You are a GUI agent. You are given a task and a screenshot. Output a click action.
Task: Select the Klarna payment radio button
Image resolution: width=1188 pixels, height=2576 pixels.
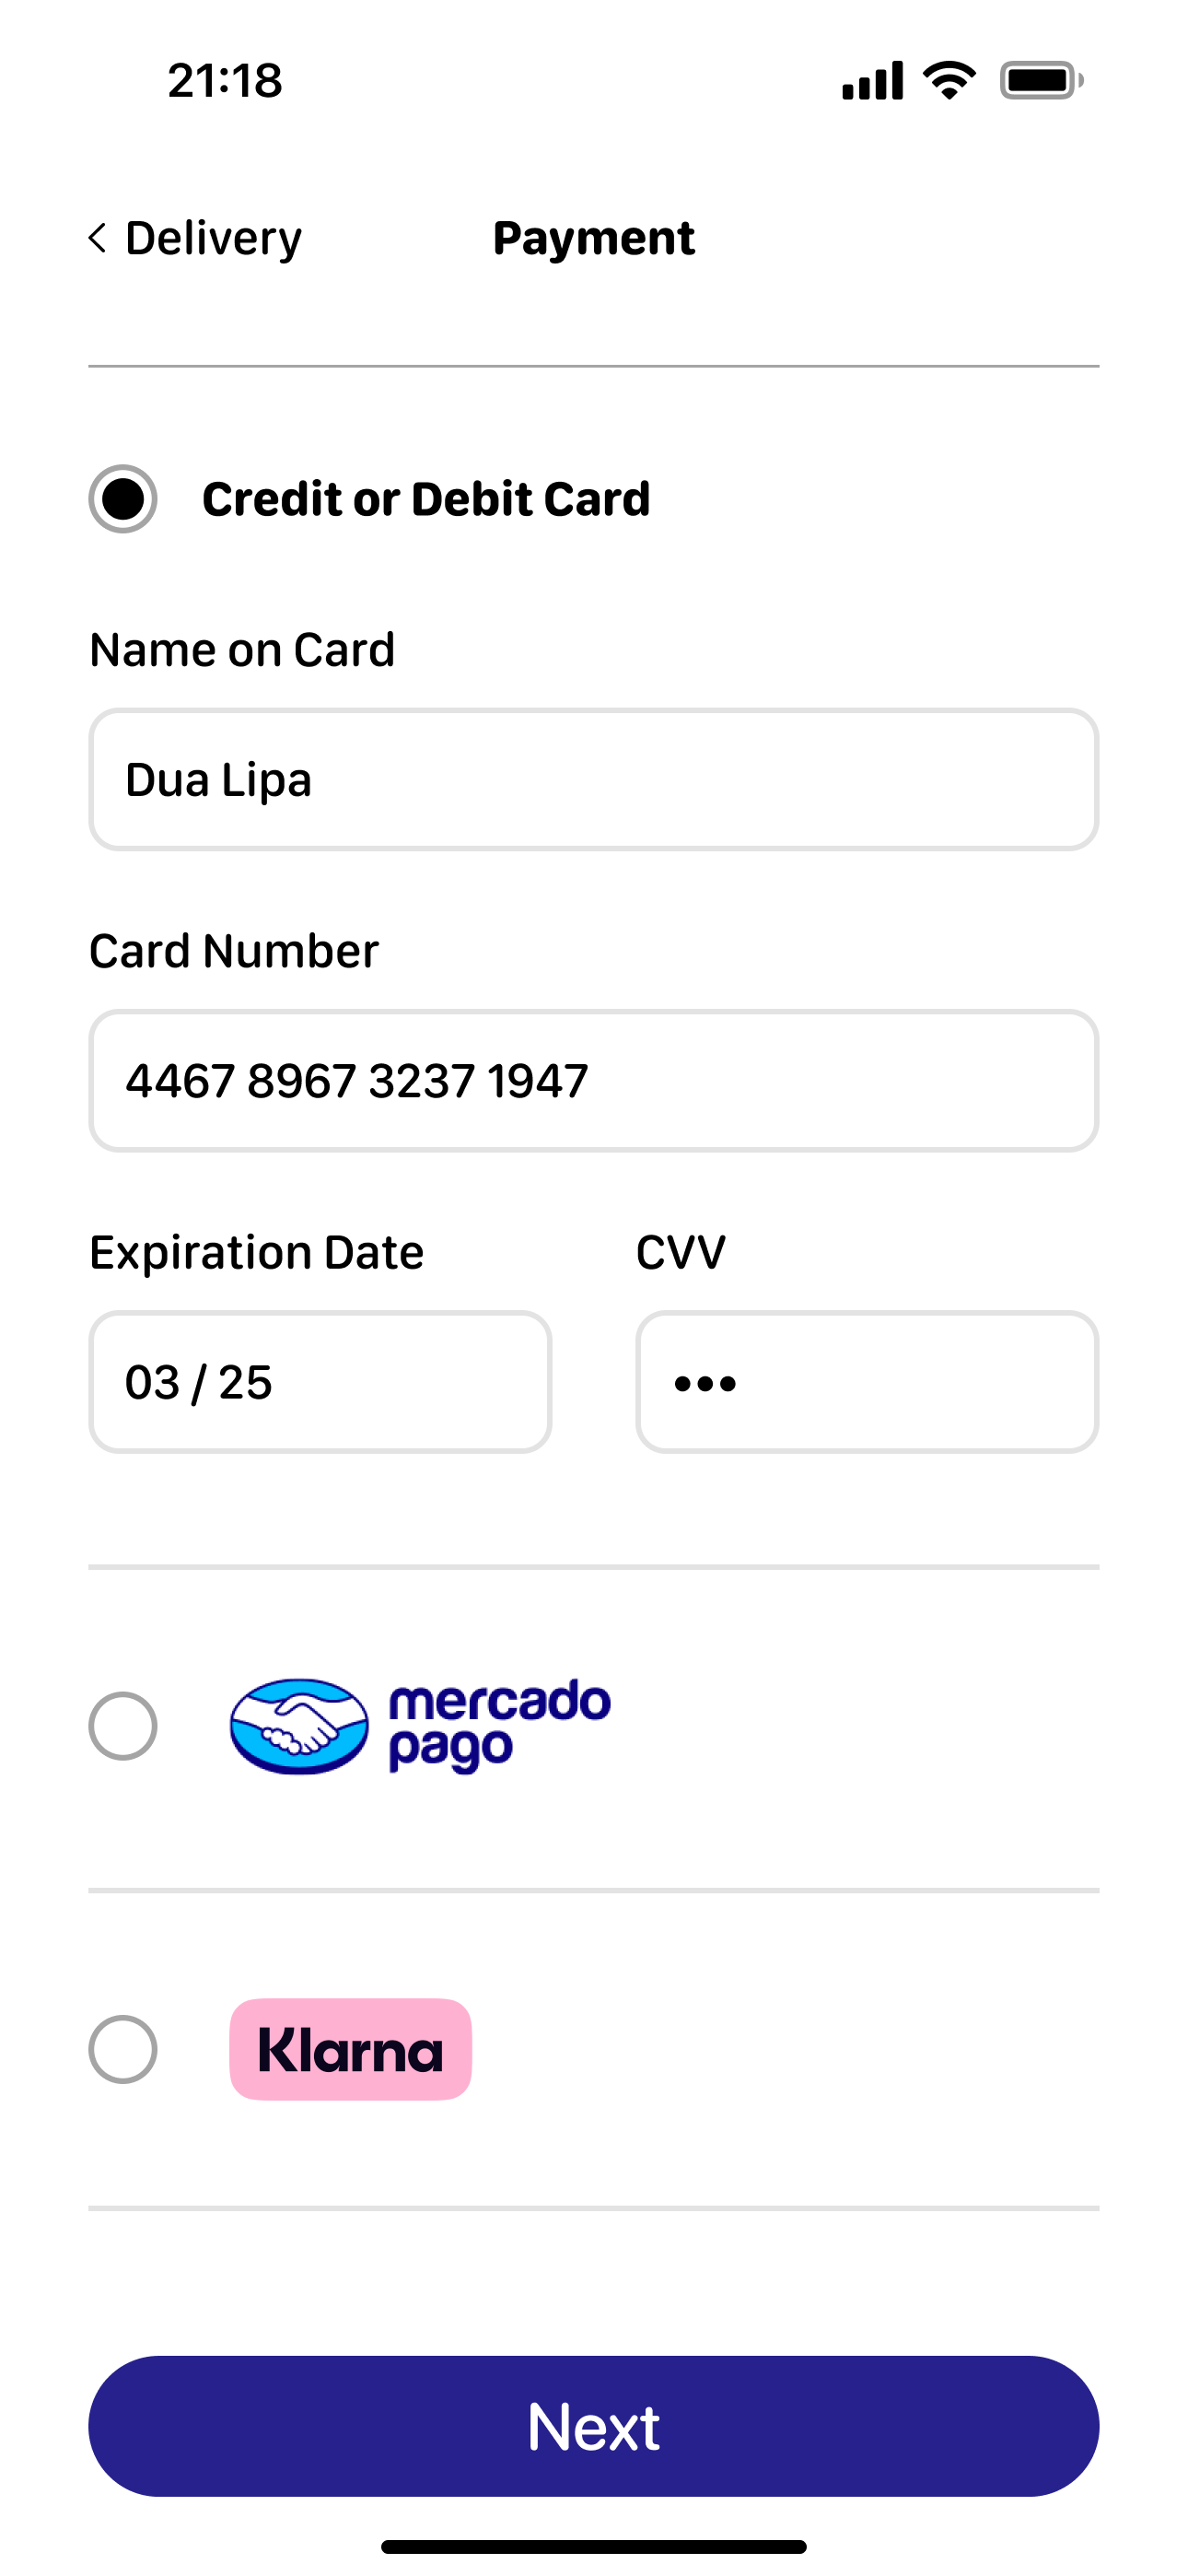pos(123,2049)
